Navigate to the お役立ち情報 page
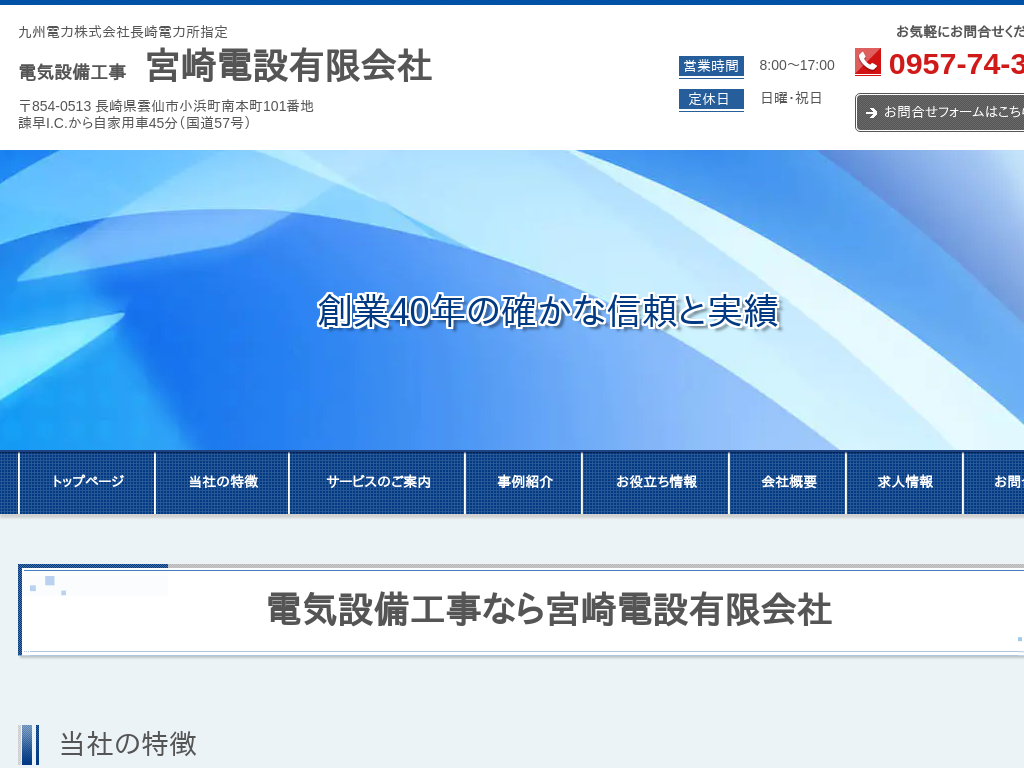Viewport: 1024px width, 768px height. (x=656, y=482)
